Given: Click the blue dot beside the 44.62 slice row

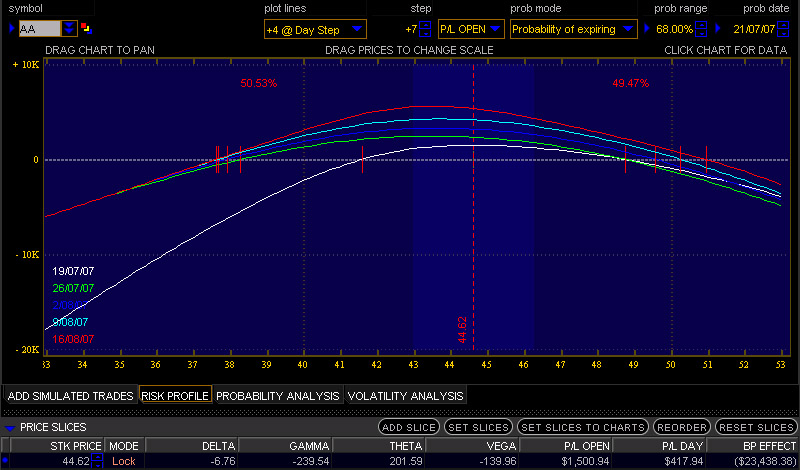Looking at the screenshot, I should [5, 460].
